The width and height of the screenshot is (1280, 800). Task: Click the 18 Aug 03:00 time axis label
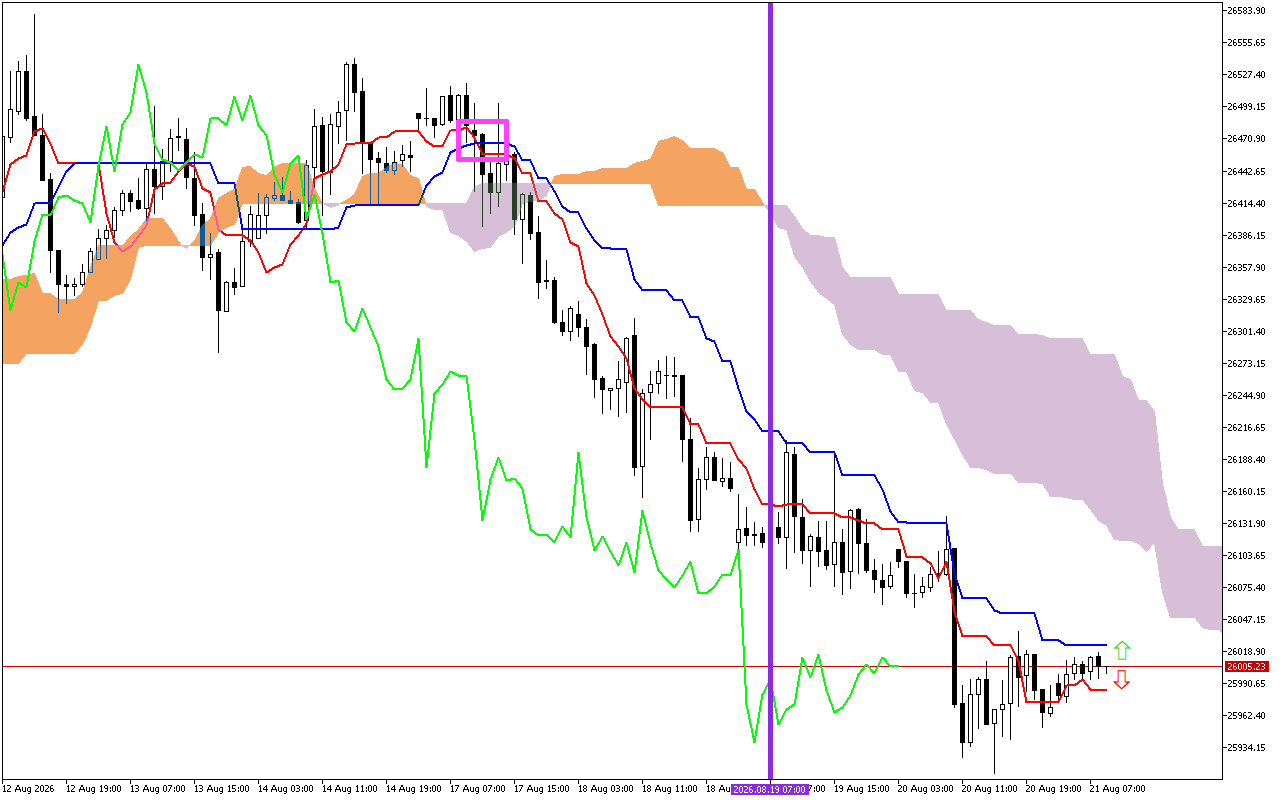tap(606, 789)
